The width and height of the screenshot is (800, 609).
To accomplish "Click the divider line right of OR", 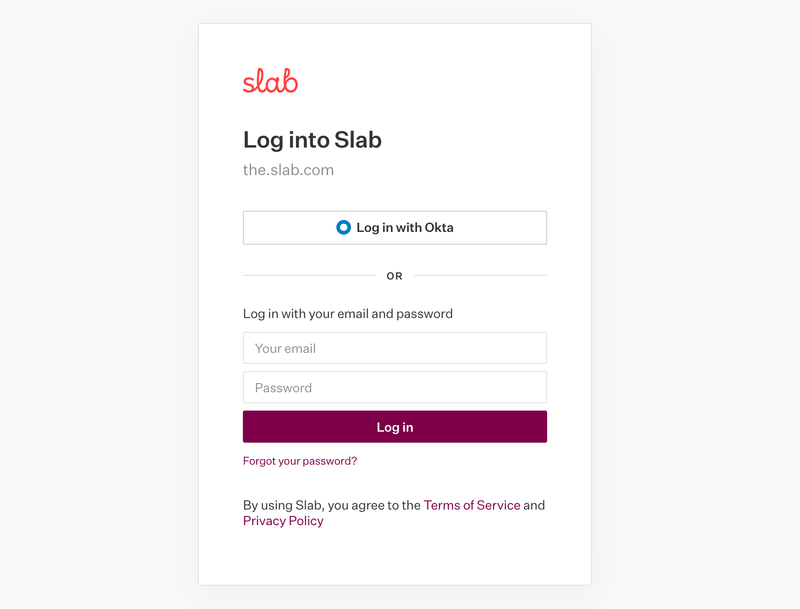I will click(480, 275).
